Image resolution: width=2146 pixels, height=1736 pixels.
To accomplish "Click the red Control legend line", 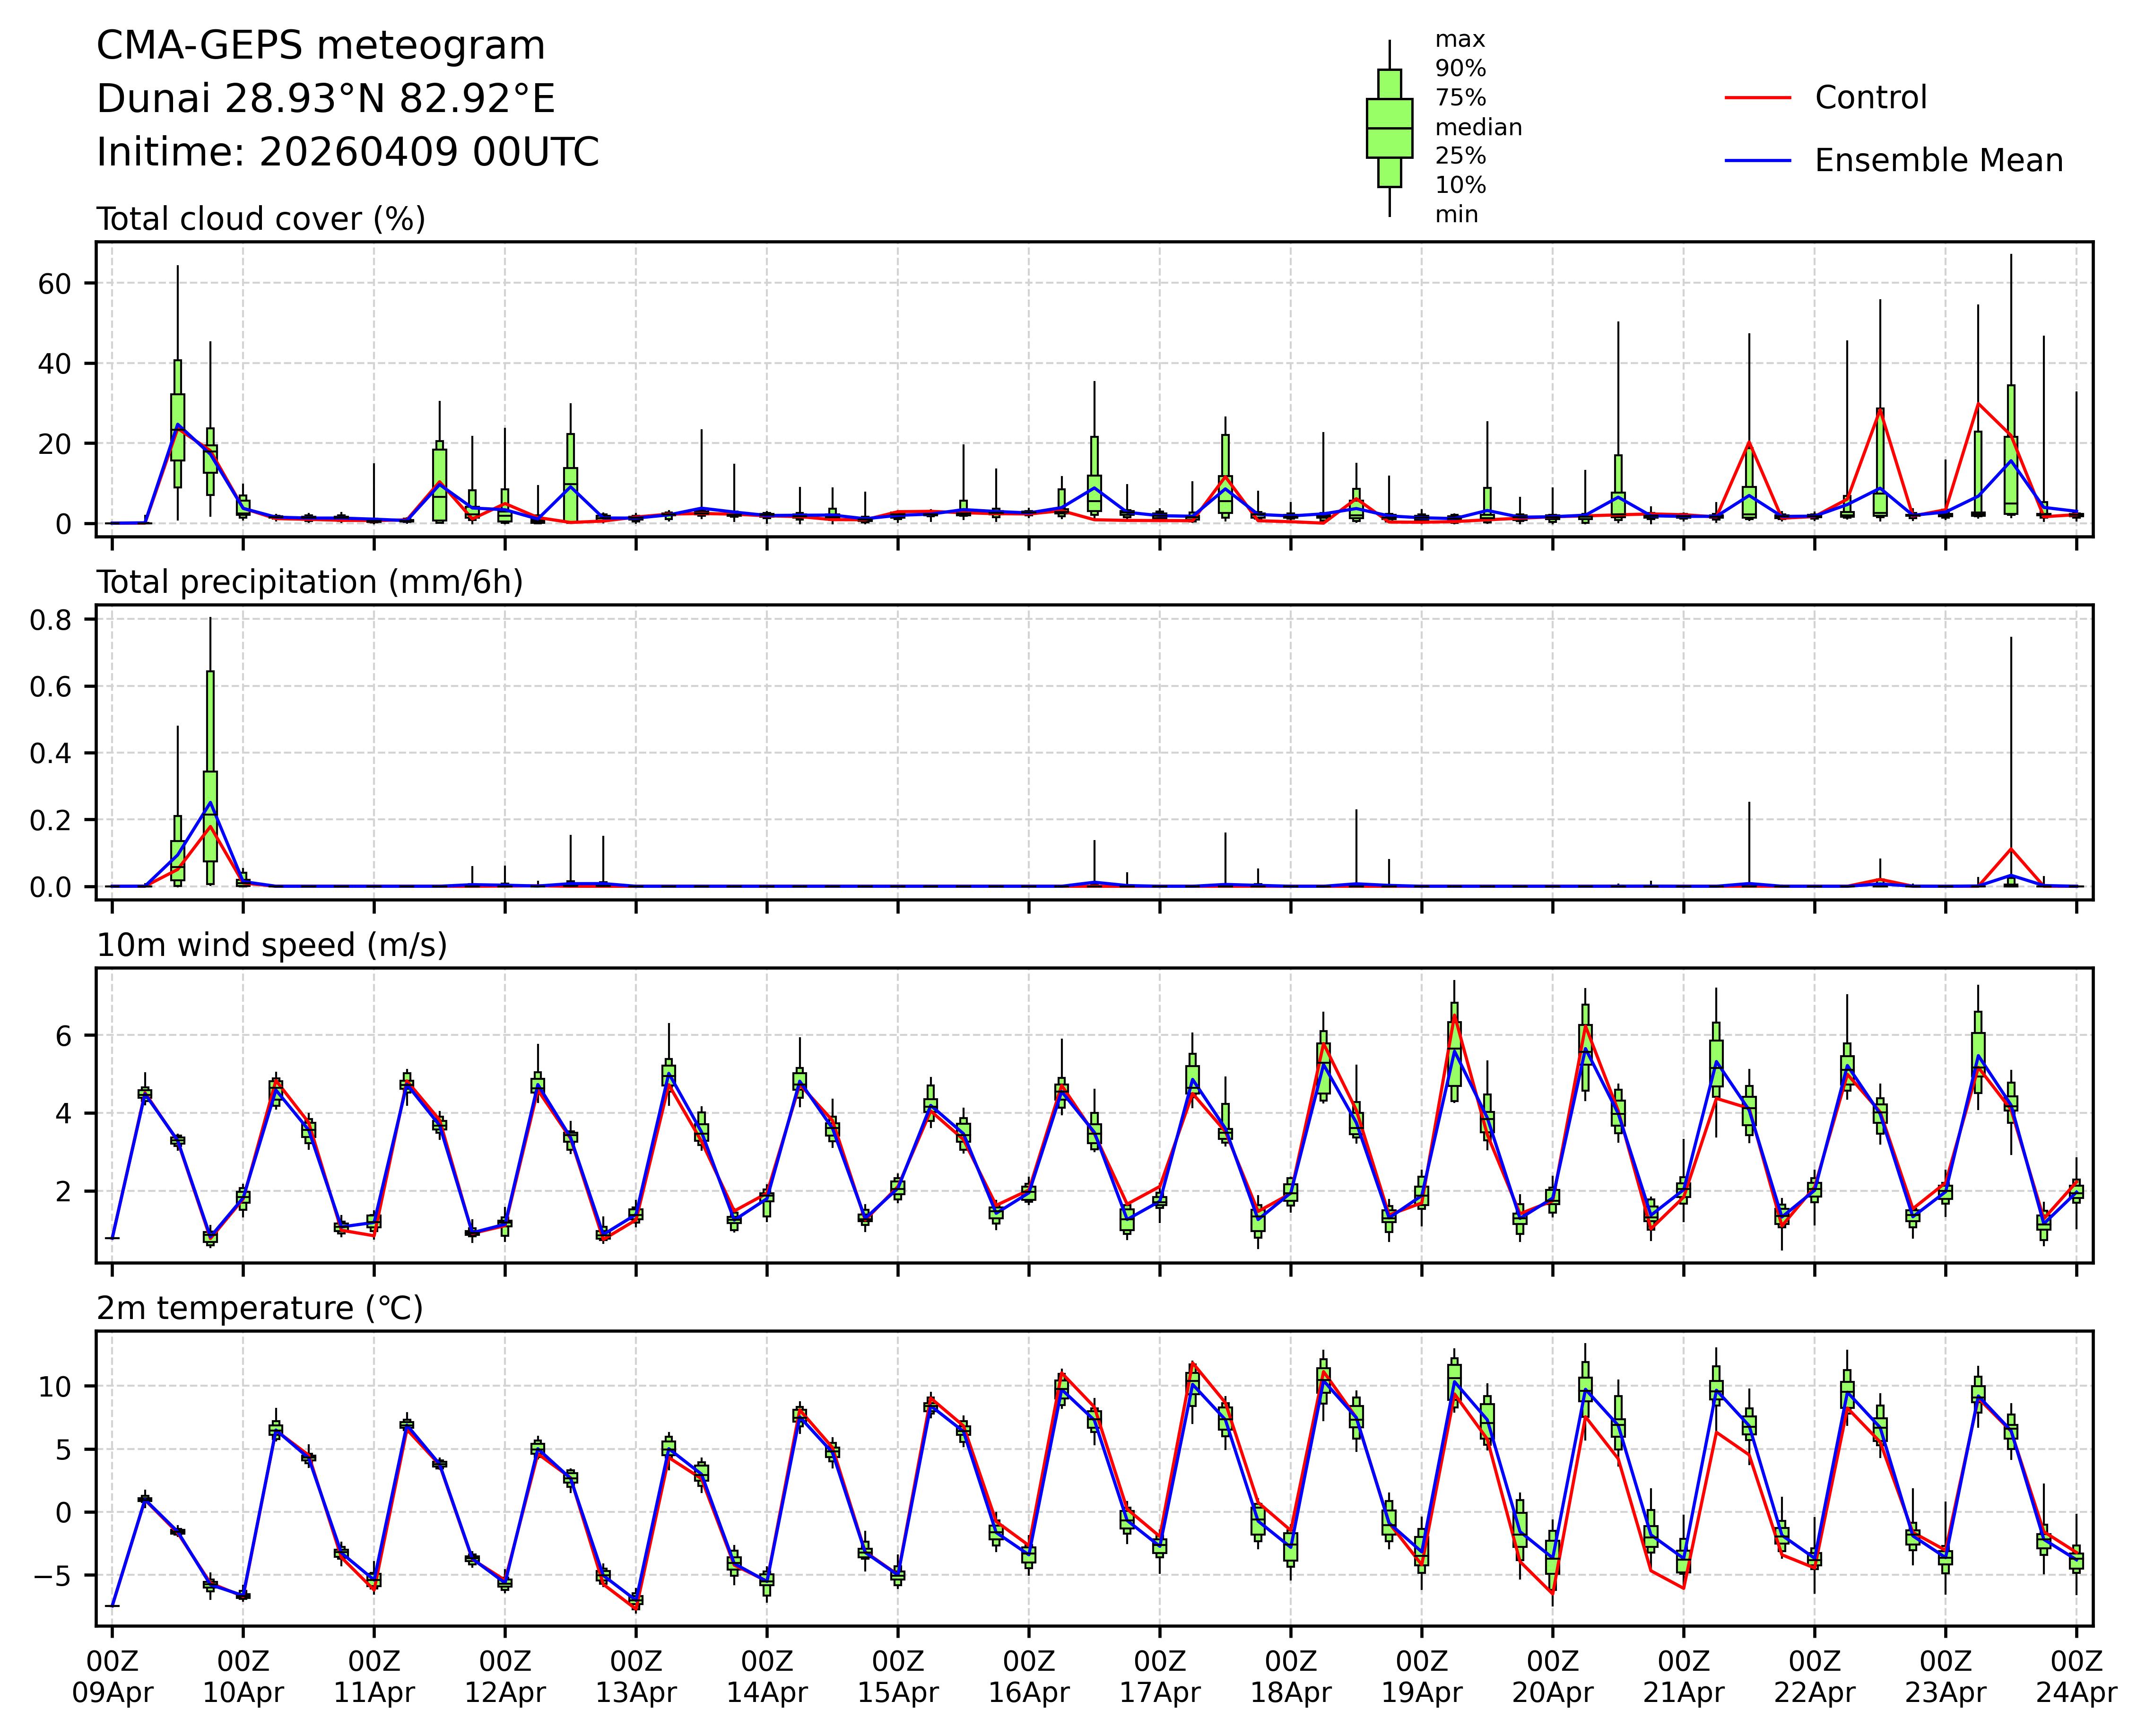I will (1757, 98).
